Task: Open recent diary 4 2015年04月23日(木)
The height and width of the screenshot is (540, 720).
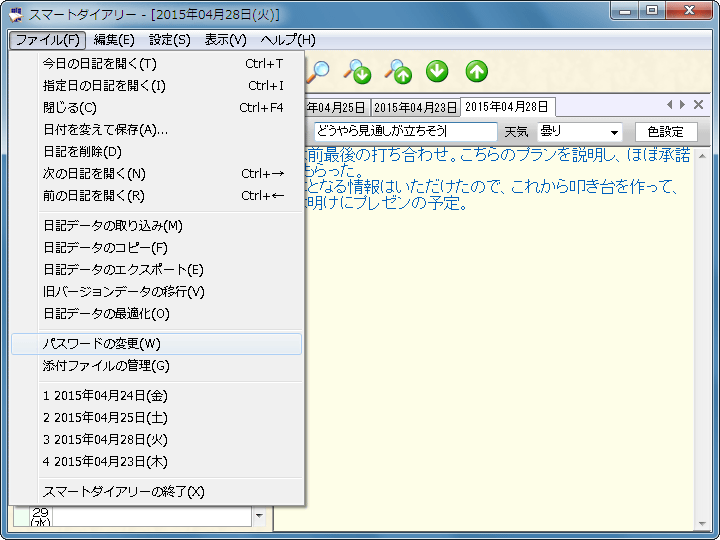Action: (x=157, y=462)
